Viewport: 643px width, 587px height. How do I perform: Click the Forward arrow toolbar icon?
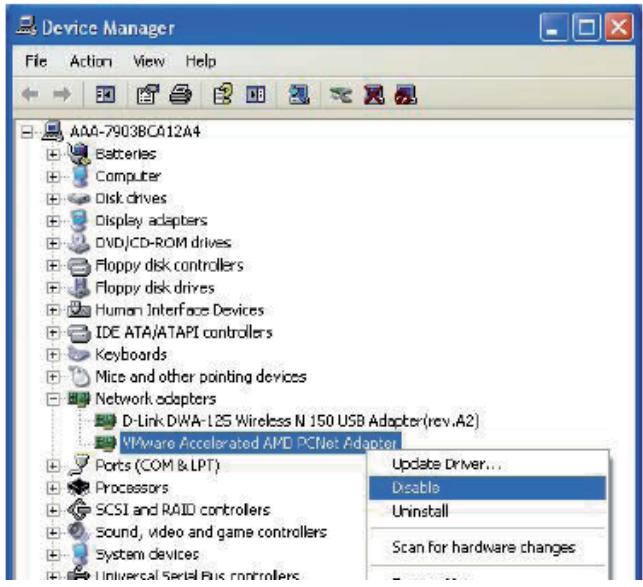tap(62, 95)
